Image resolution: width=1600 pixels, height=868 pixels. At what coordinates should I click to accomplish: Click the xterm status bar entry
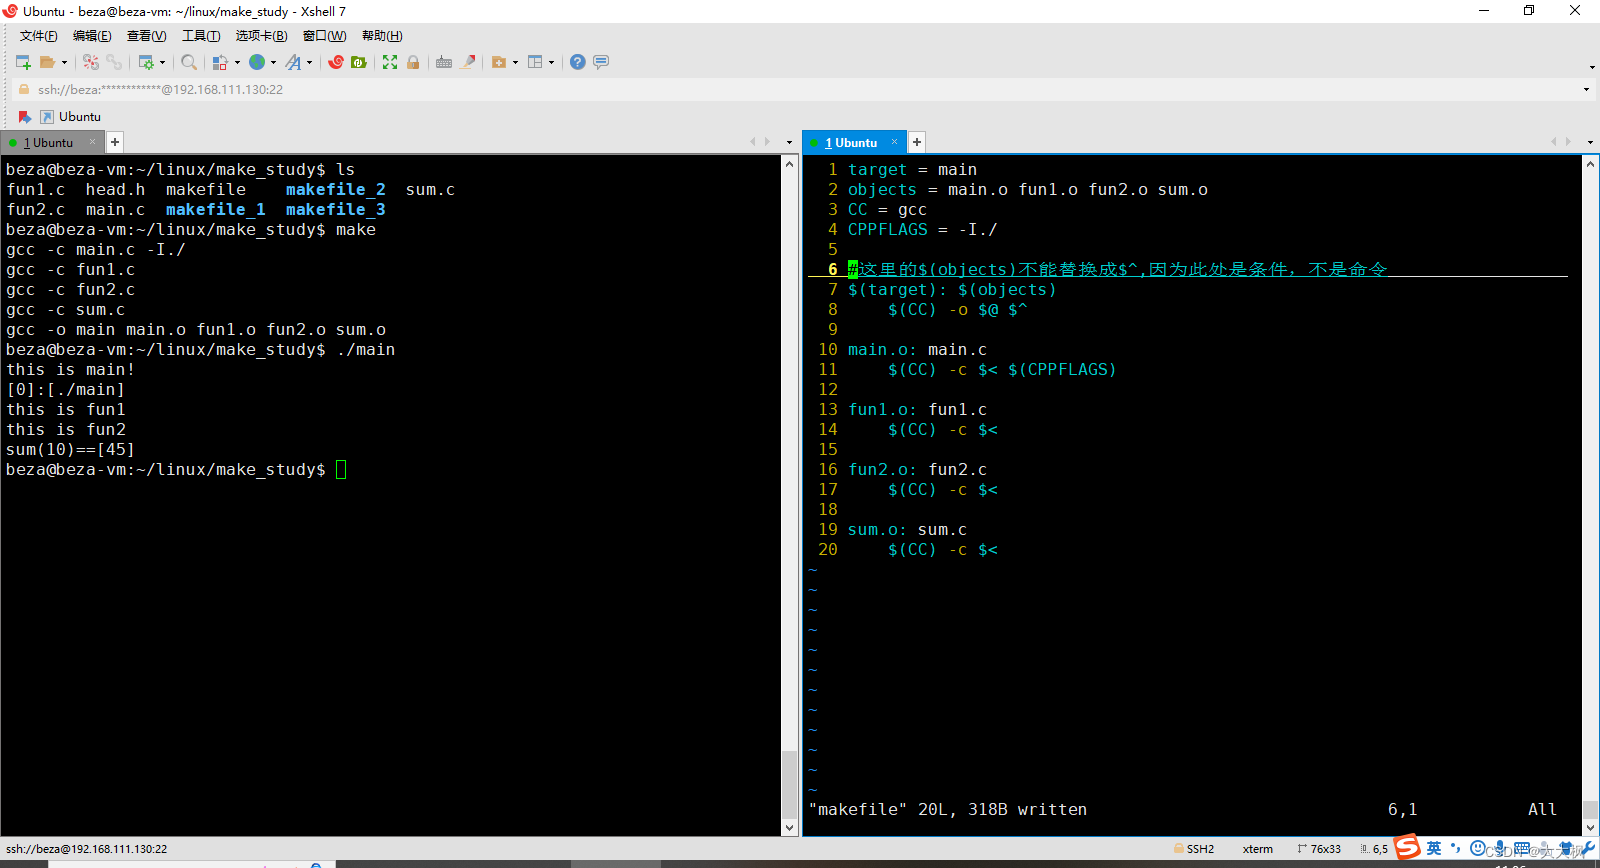pos(1258,849)
